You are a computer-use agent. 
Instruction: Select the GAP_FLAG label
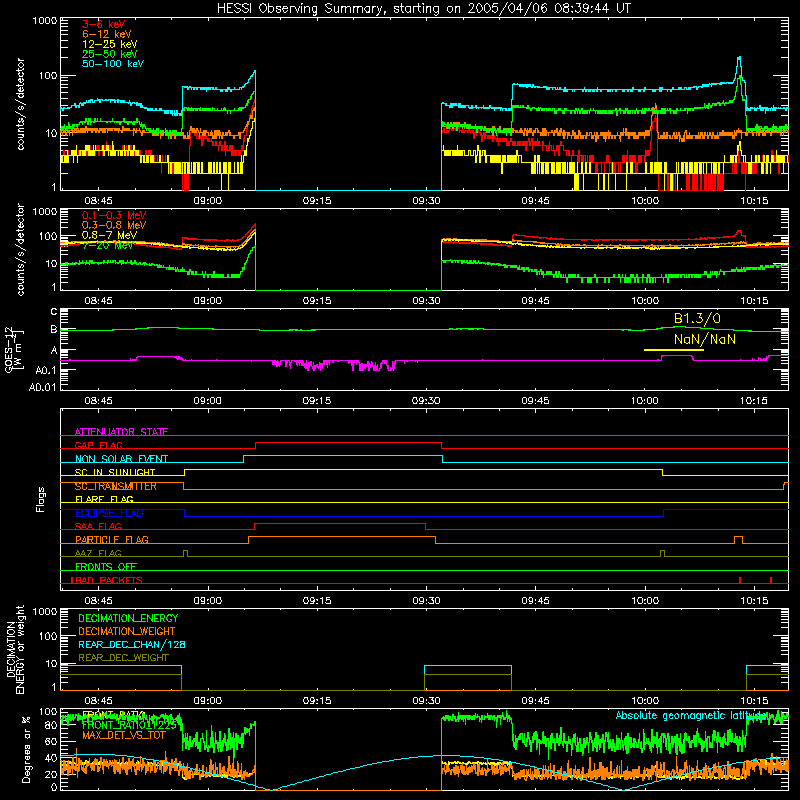98,445
